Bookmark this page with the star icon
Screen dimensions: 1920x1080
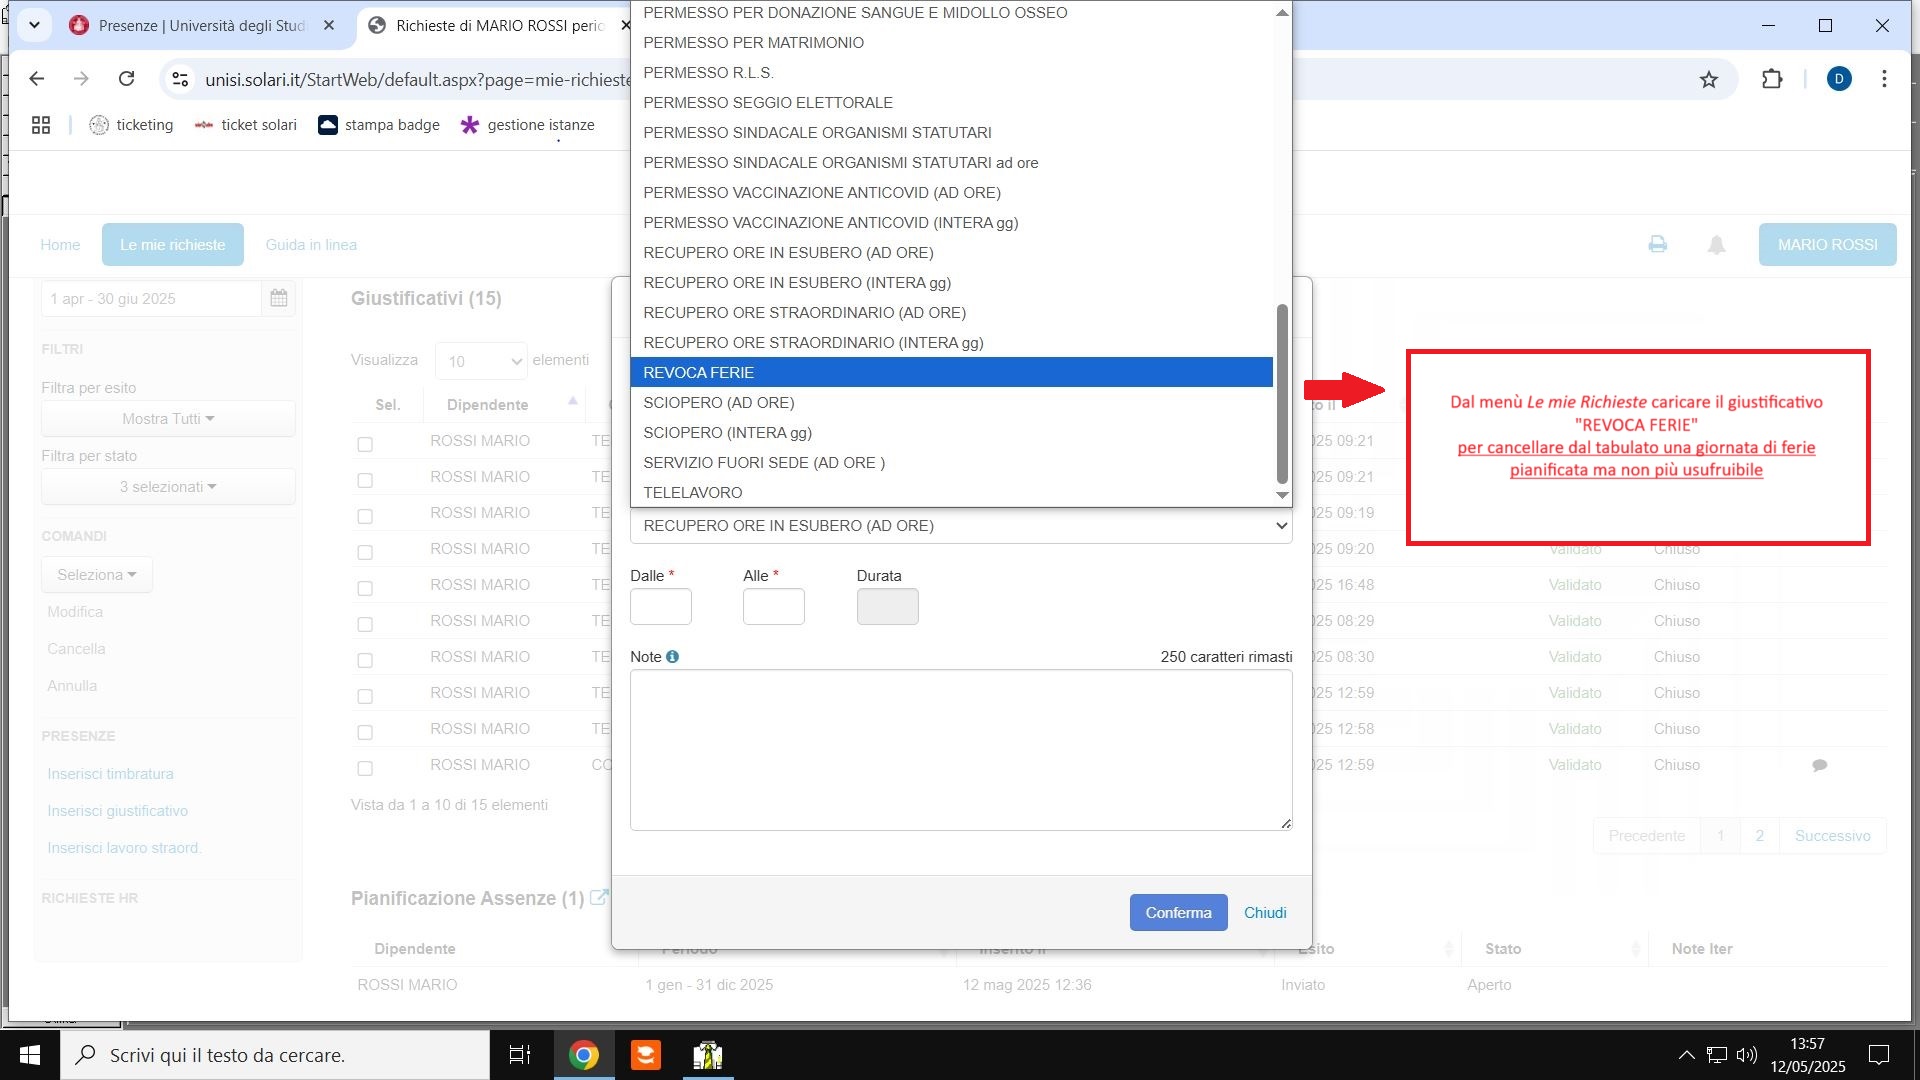pyautogui.click(x=1709, y=79)
